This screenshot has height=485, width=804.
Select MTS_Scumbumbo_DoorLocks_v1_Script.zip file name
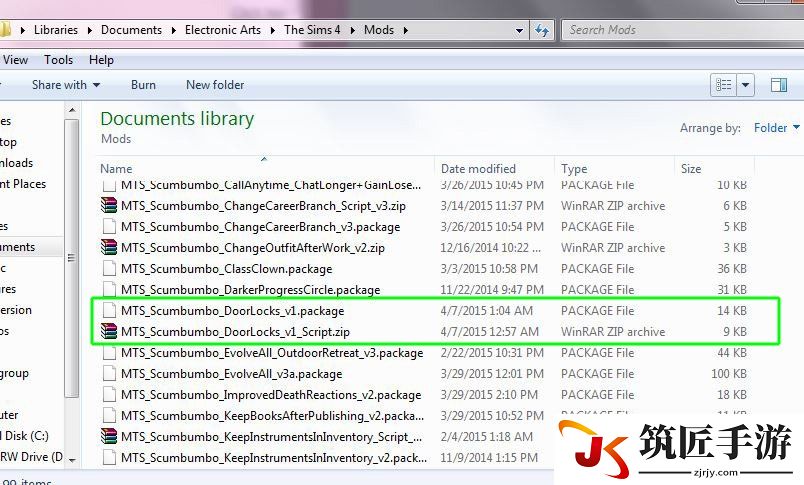(x=235, y=332)
